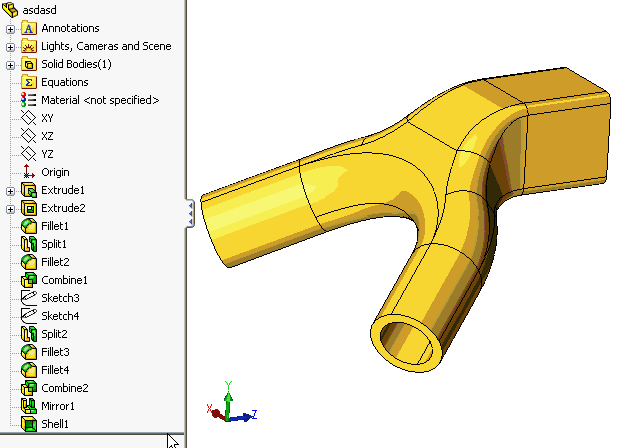This screenshot has height=448, width=628.
Task: Select 'Material <not specified>' label
Action: coord(100,100)
